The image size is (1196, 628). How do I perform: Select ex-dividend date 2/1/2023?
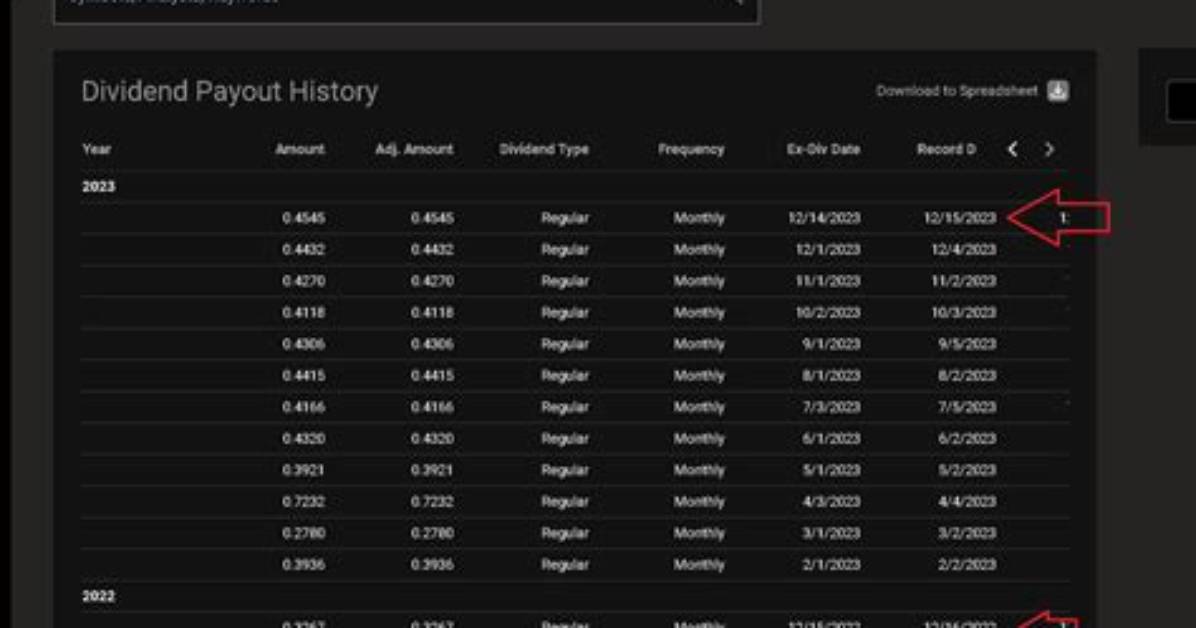point(831,565)
